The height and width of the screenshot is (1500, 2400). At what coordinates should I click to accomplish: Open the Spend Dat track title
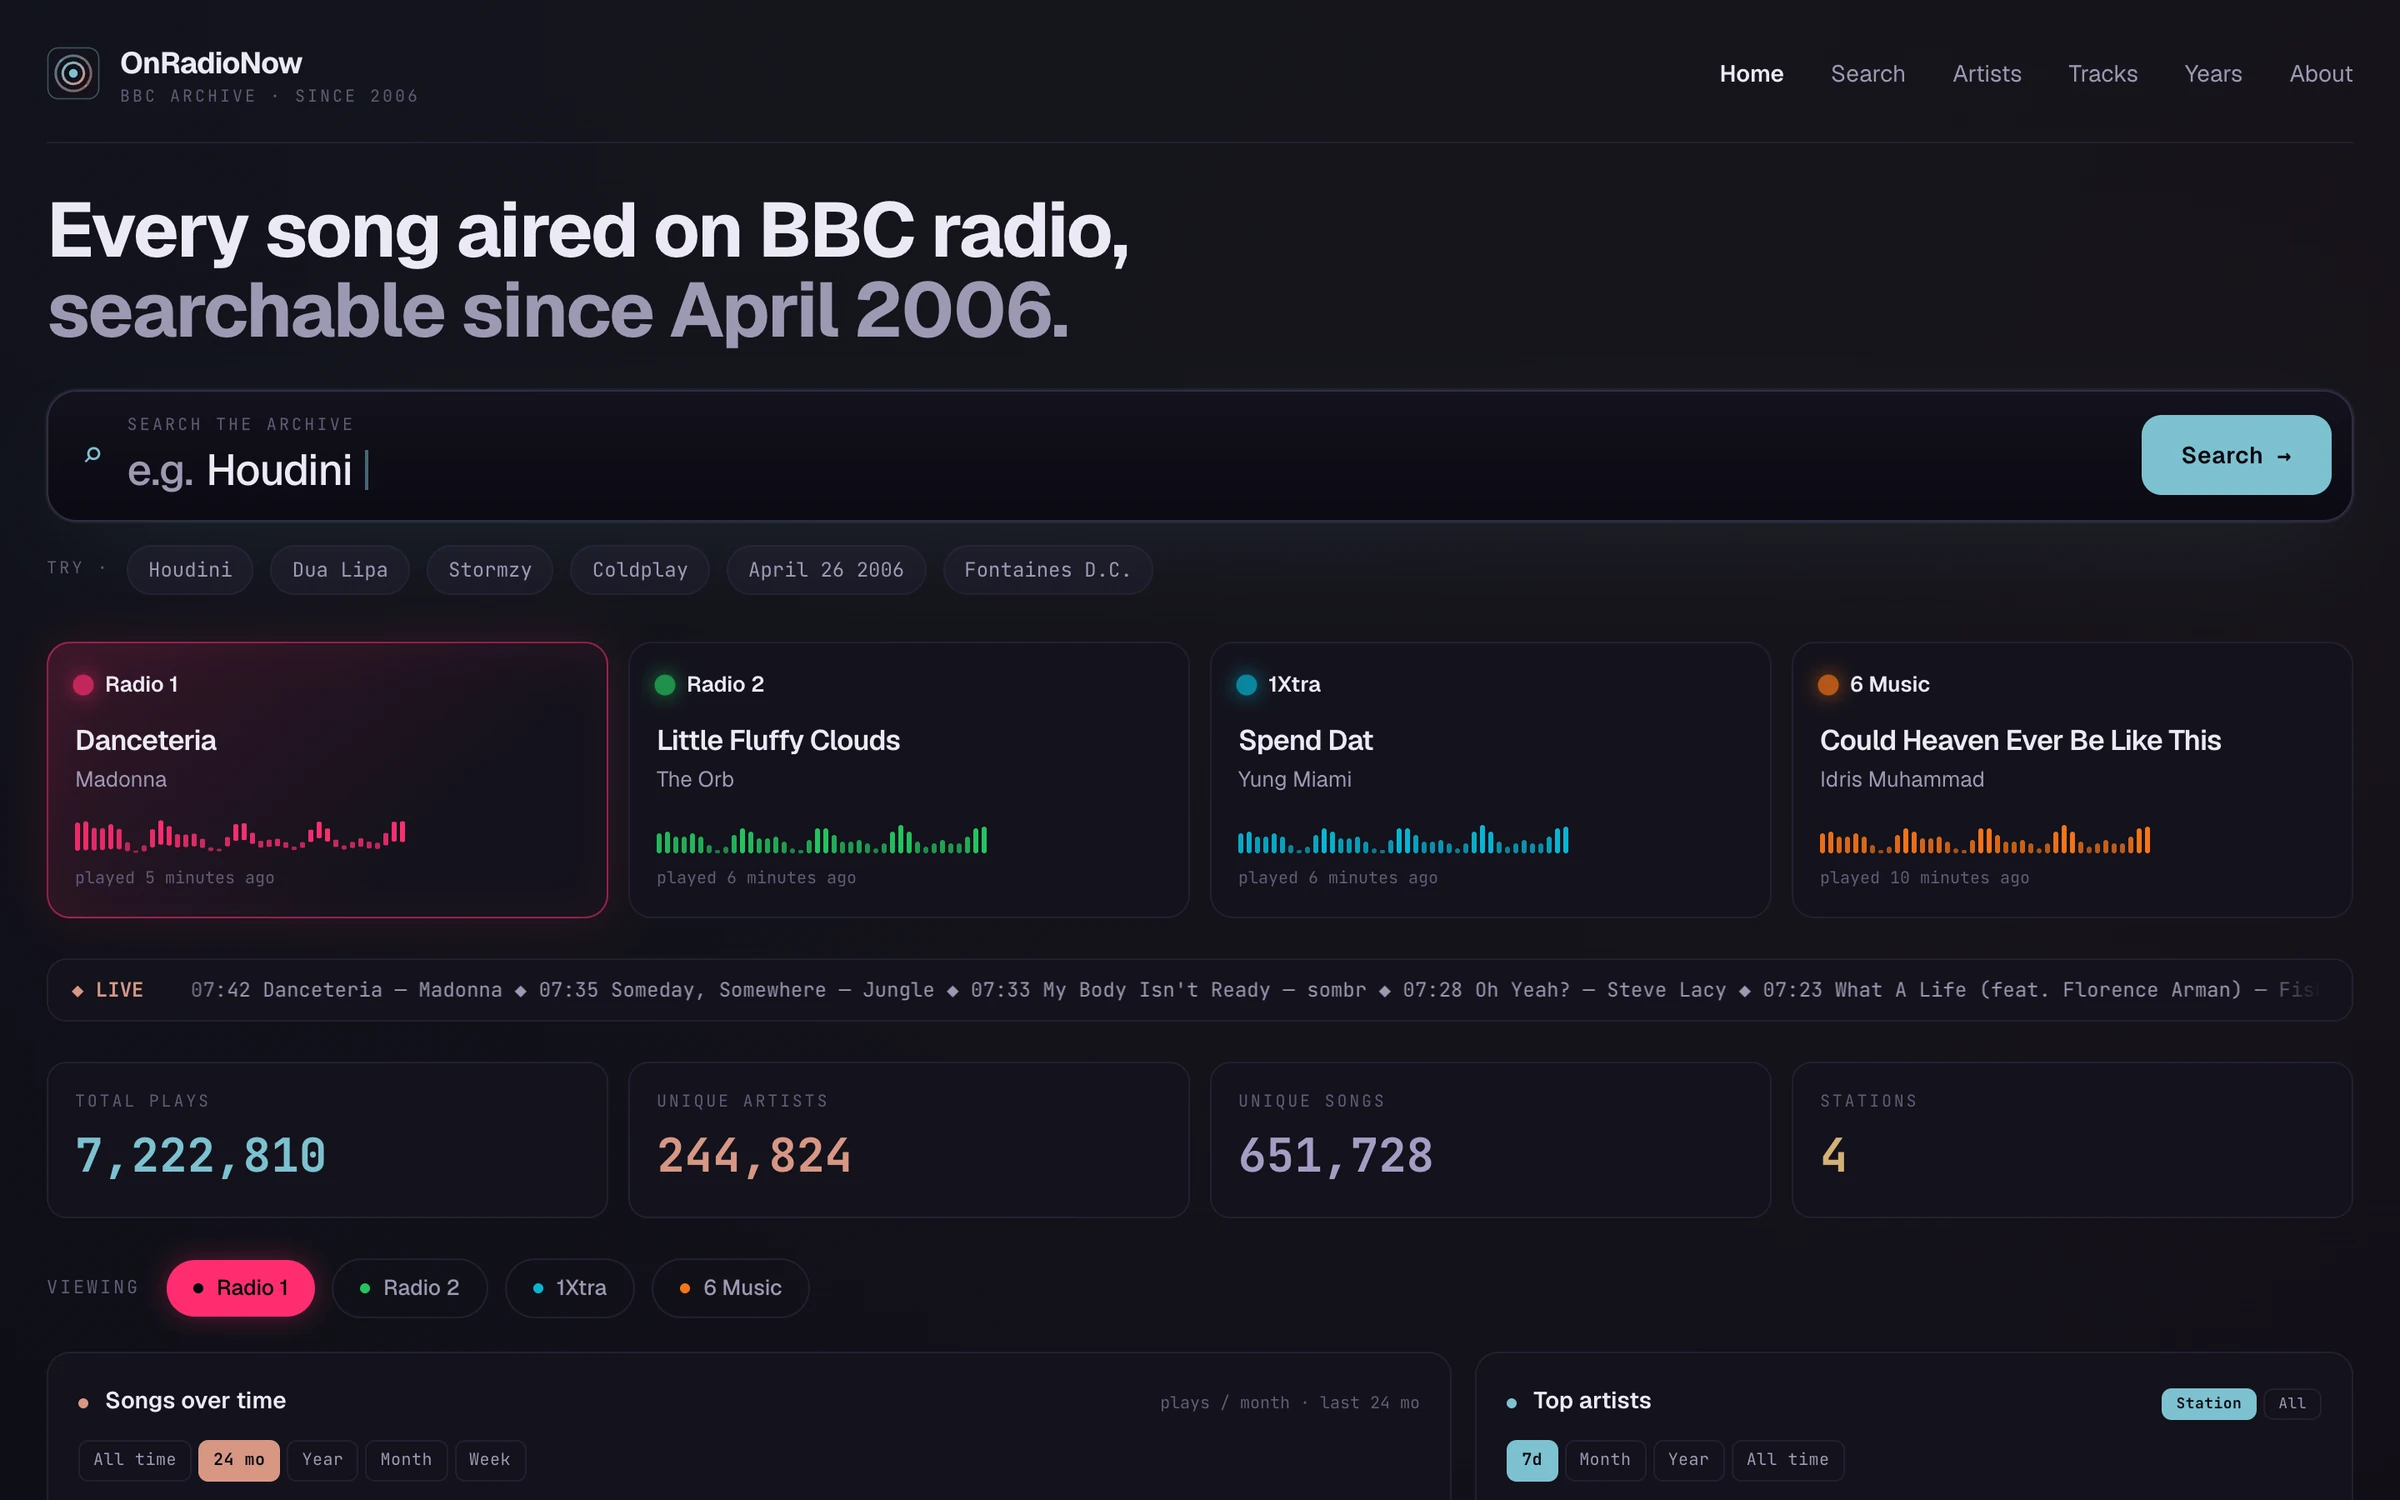(1305, 740)
